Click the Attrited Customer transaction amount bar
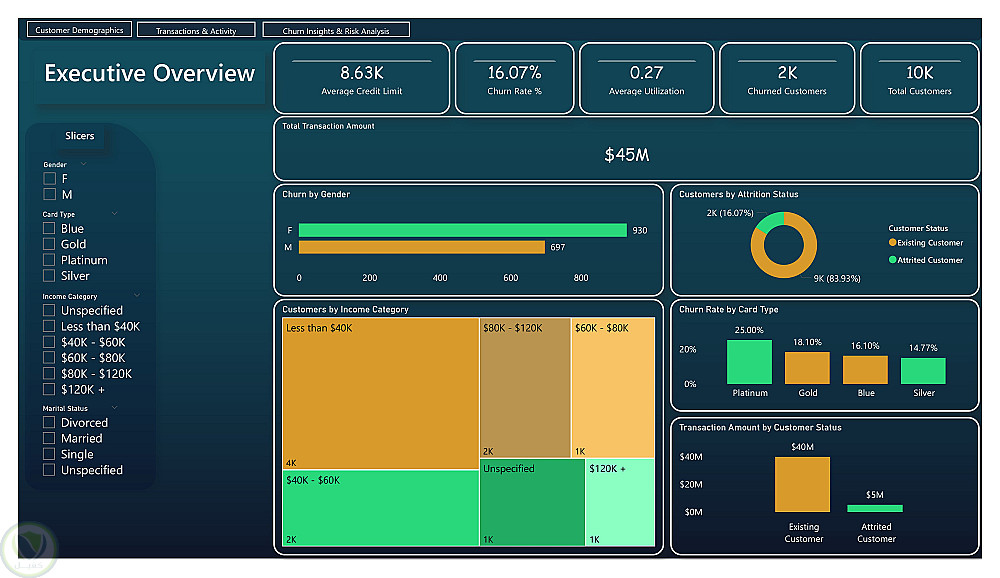This screenshot has height=578, width=1000. (x=875, y=508)
